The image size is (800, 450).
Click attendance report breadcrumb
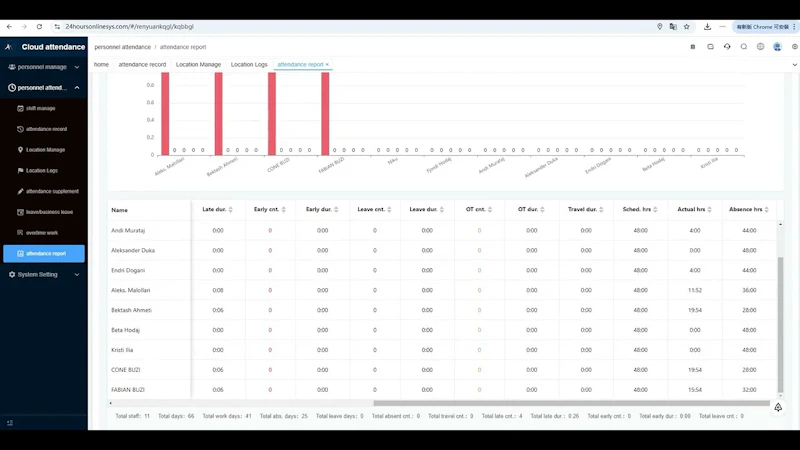[183, 47]
